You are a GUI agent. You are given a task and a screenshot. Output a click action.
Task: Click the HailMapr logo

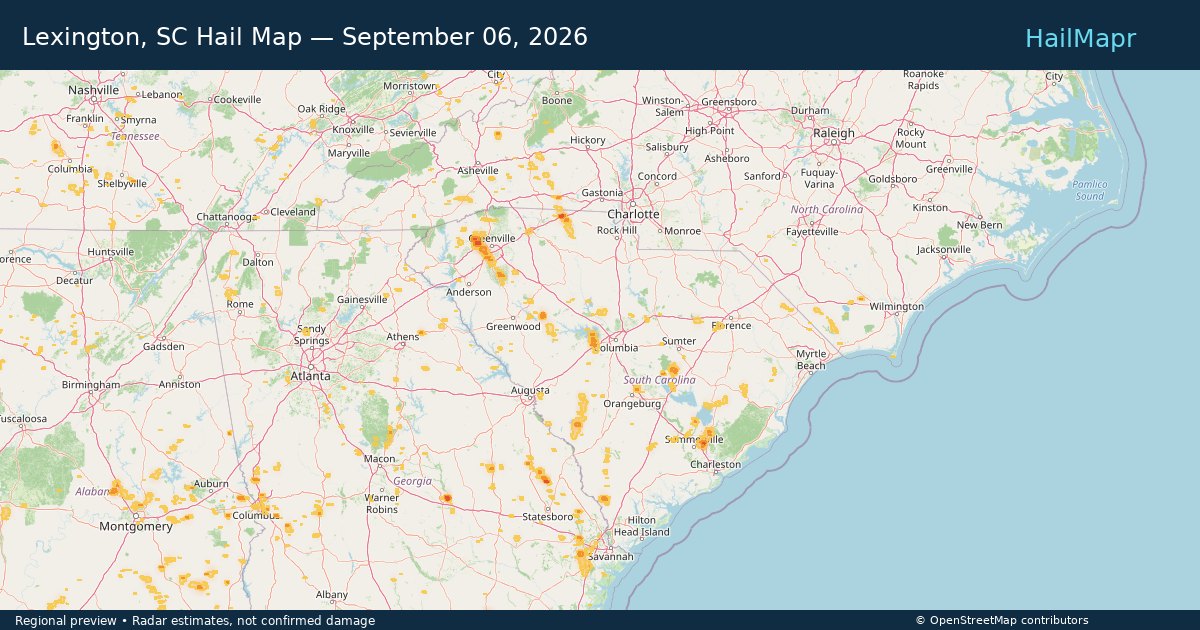coord(1080,38)
